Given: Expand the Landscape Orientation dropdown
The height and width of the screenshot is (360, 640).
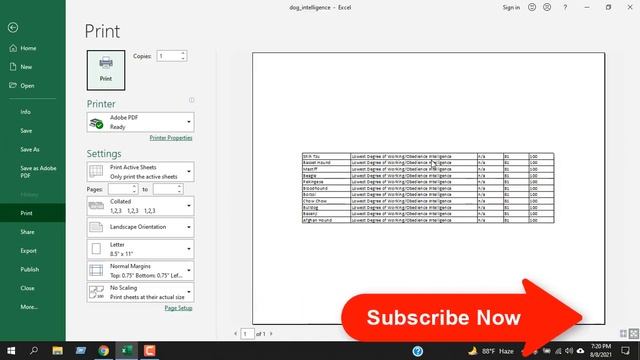Looking at the screenshot, I should (140, 227).
